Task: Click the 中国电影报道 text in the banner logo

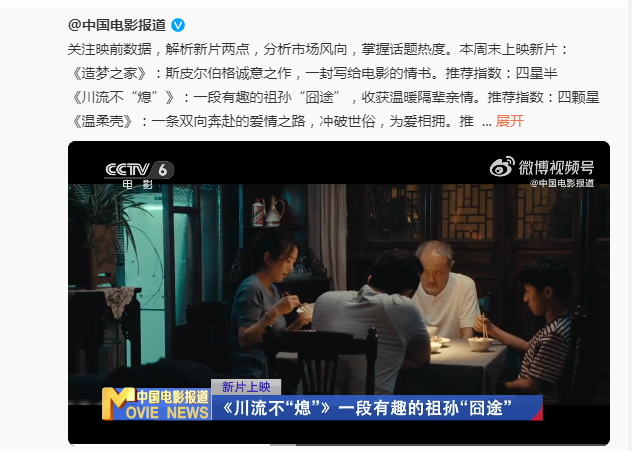Action: pyautogui.click(x=173, y=397)
